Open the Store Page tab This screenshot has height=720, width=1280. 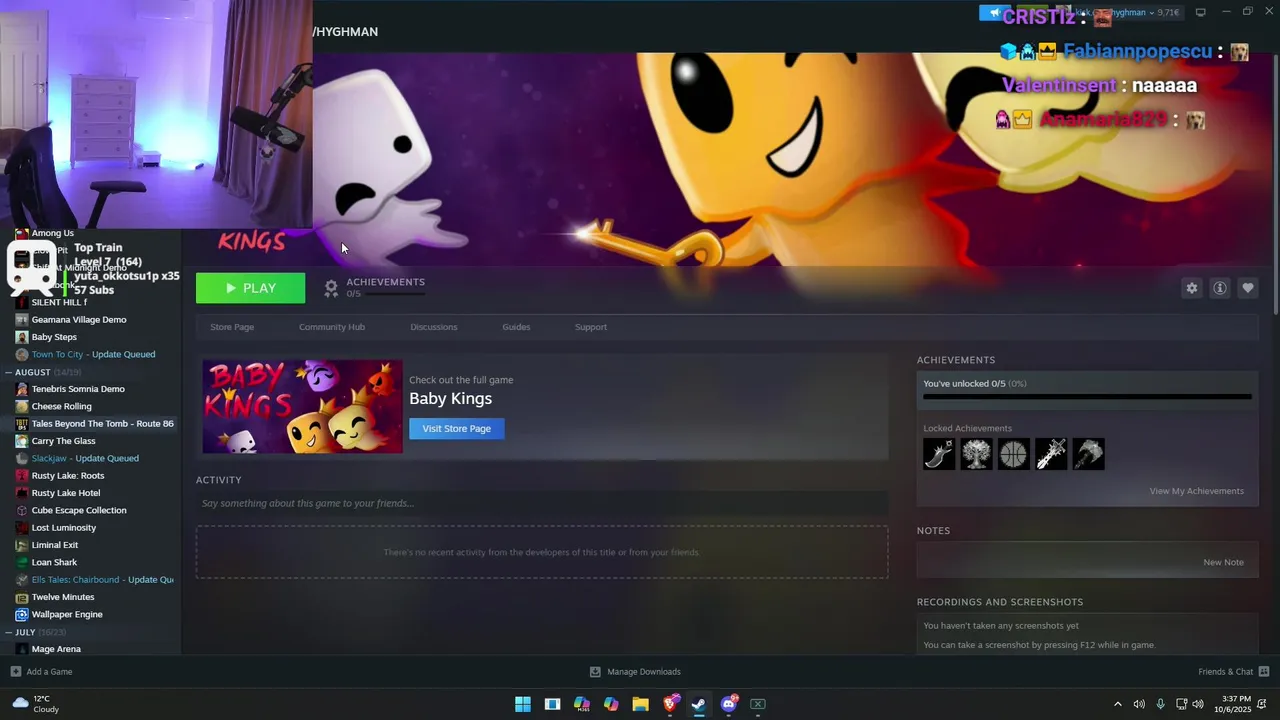point(232,327)
